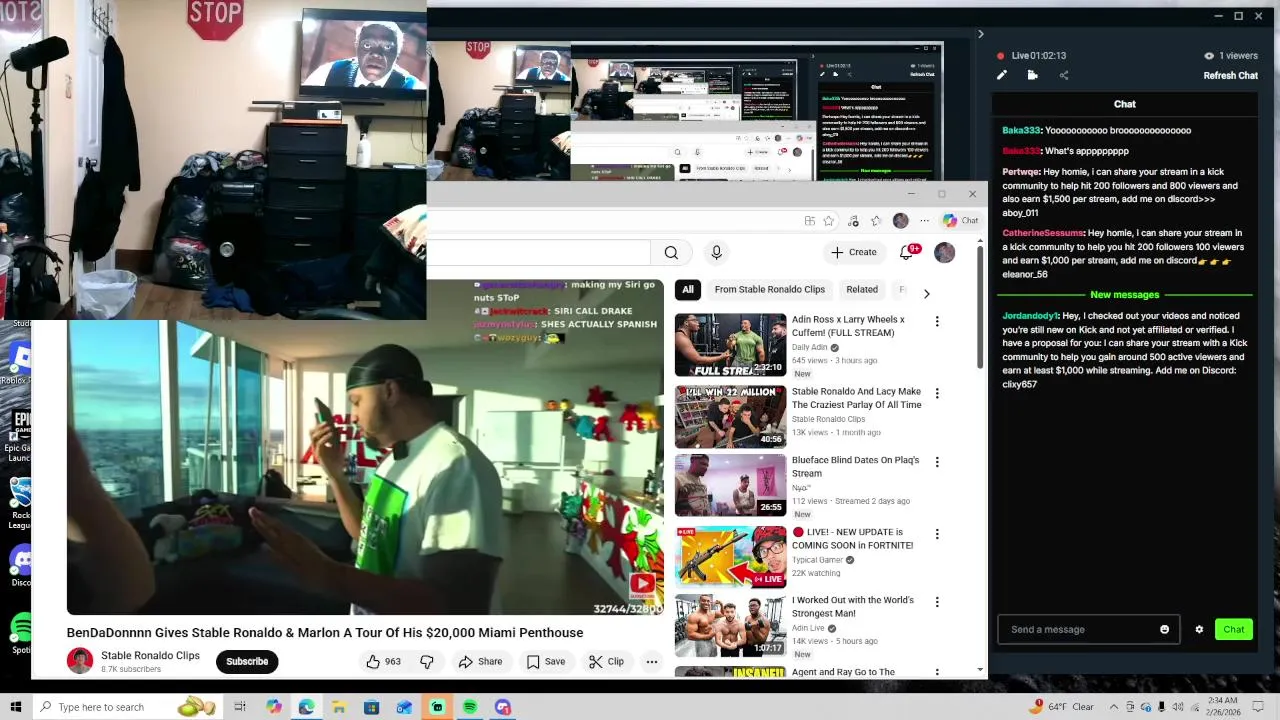Image resolution: width=1280 pixels, height=720 pixels.
Task: Click the red watermark in video corner
Action: (x=642, y=585)
